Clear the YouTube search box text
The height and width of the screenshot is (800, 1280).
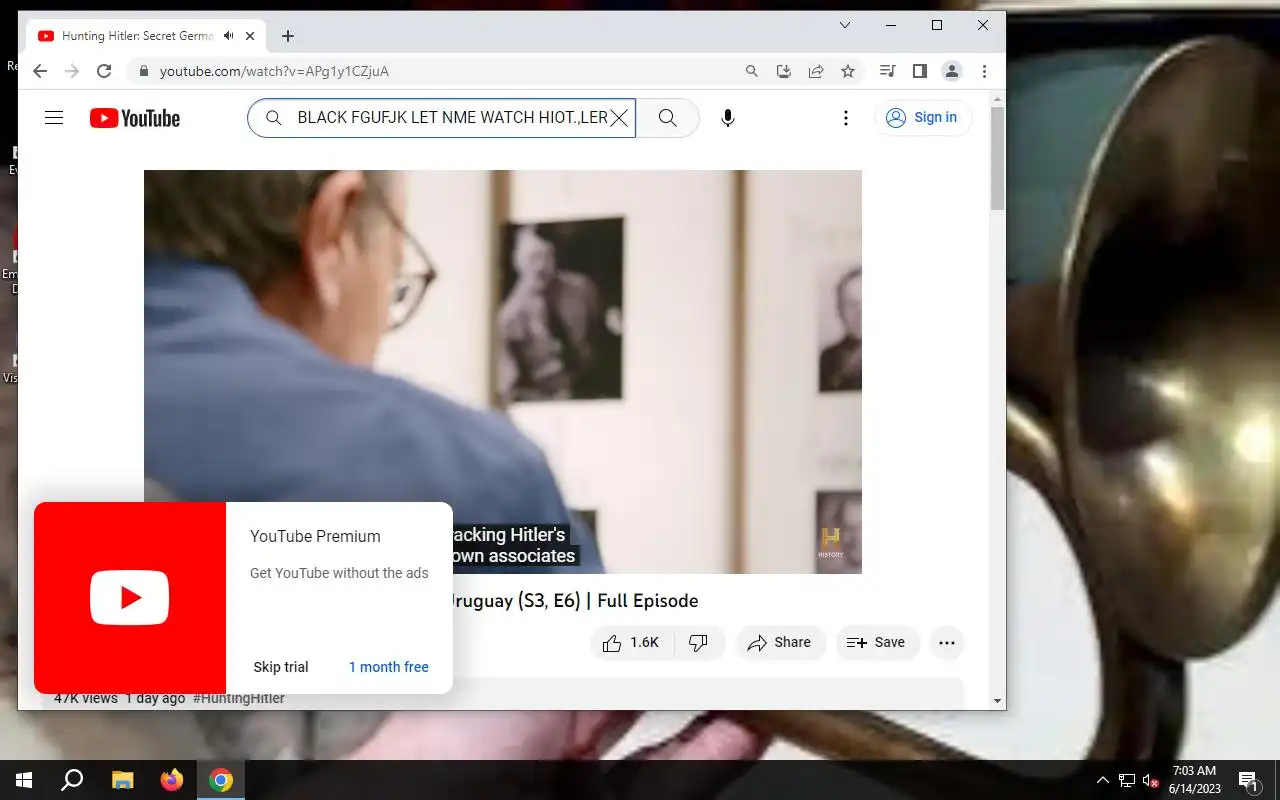[619, 118]
